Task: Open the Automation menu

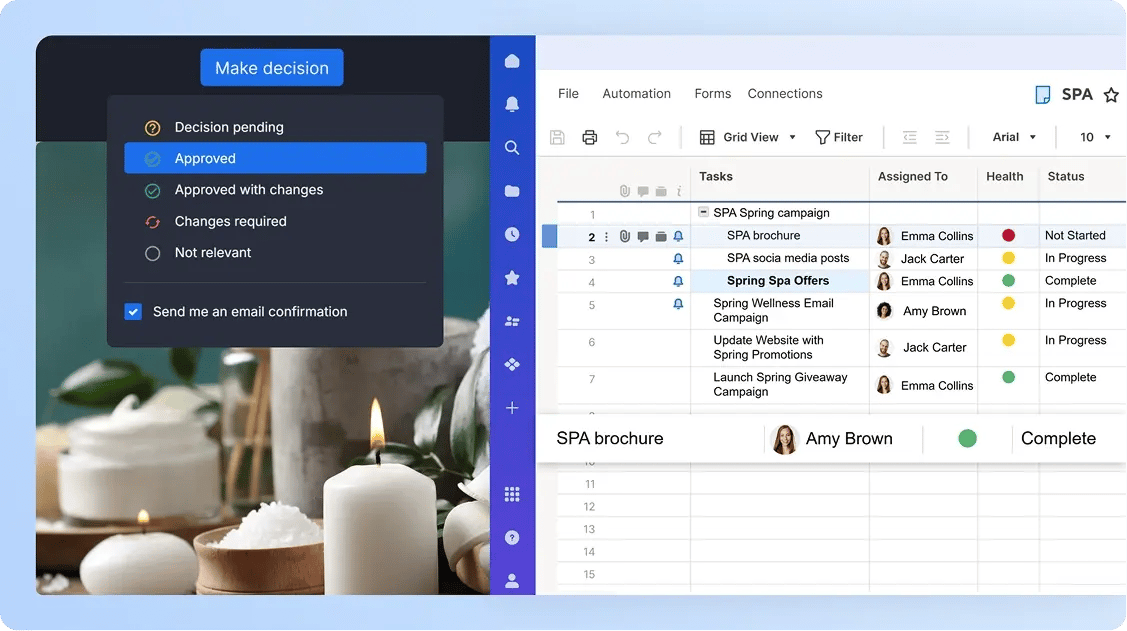Action: coord(636,93)
